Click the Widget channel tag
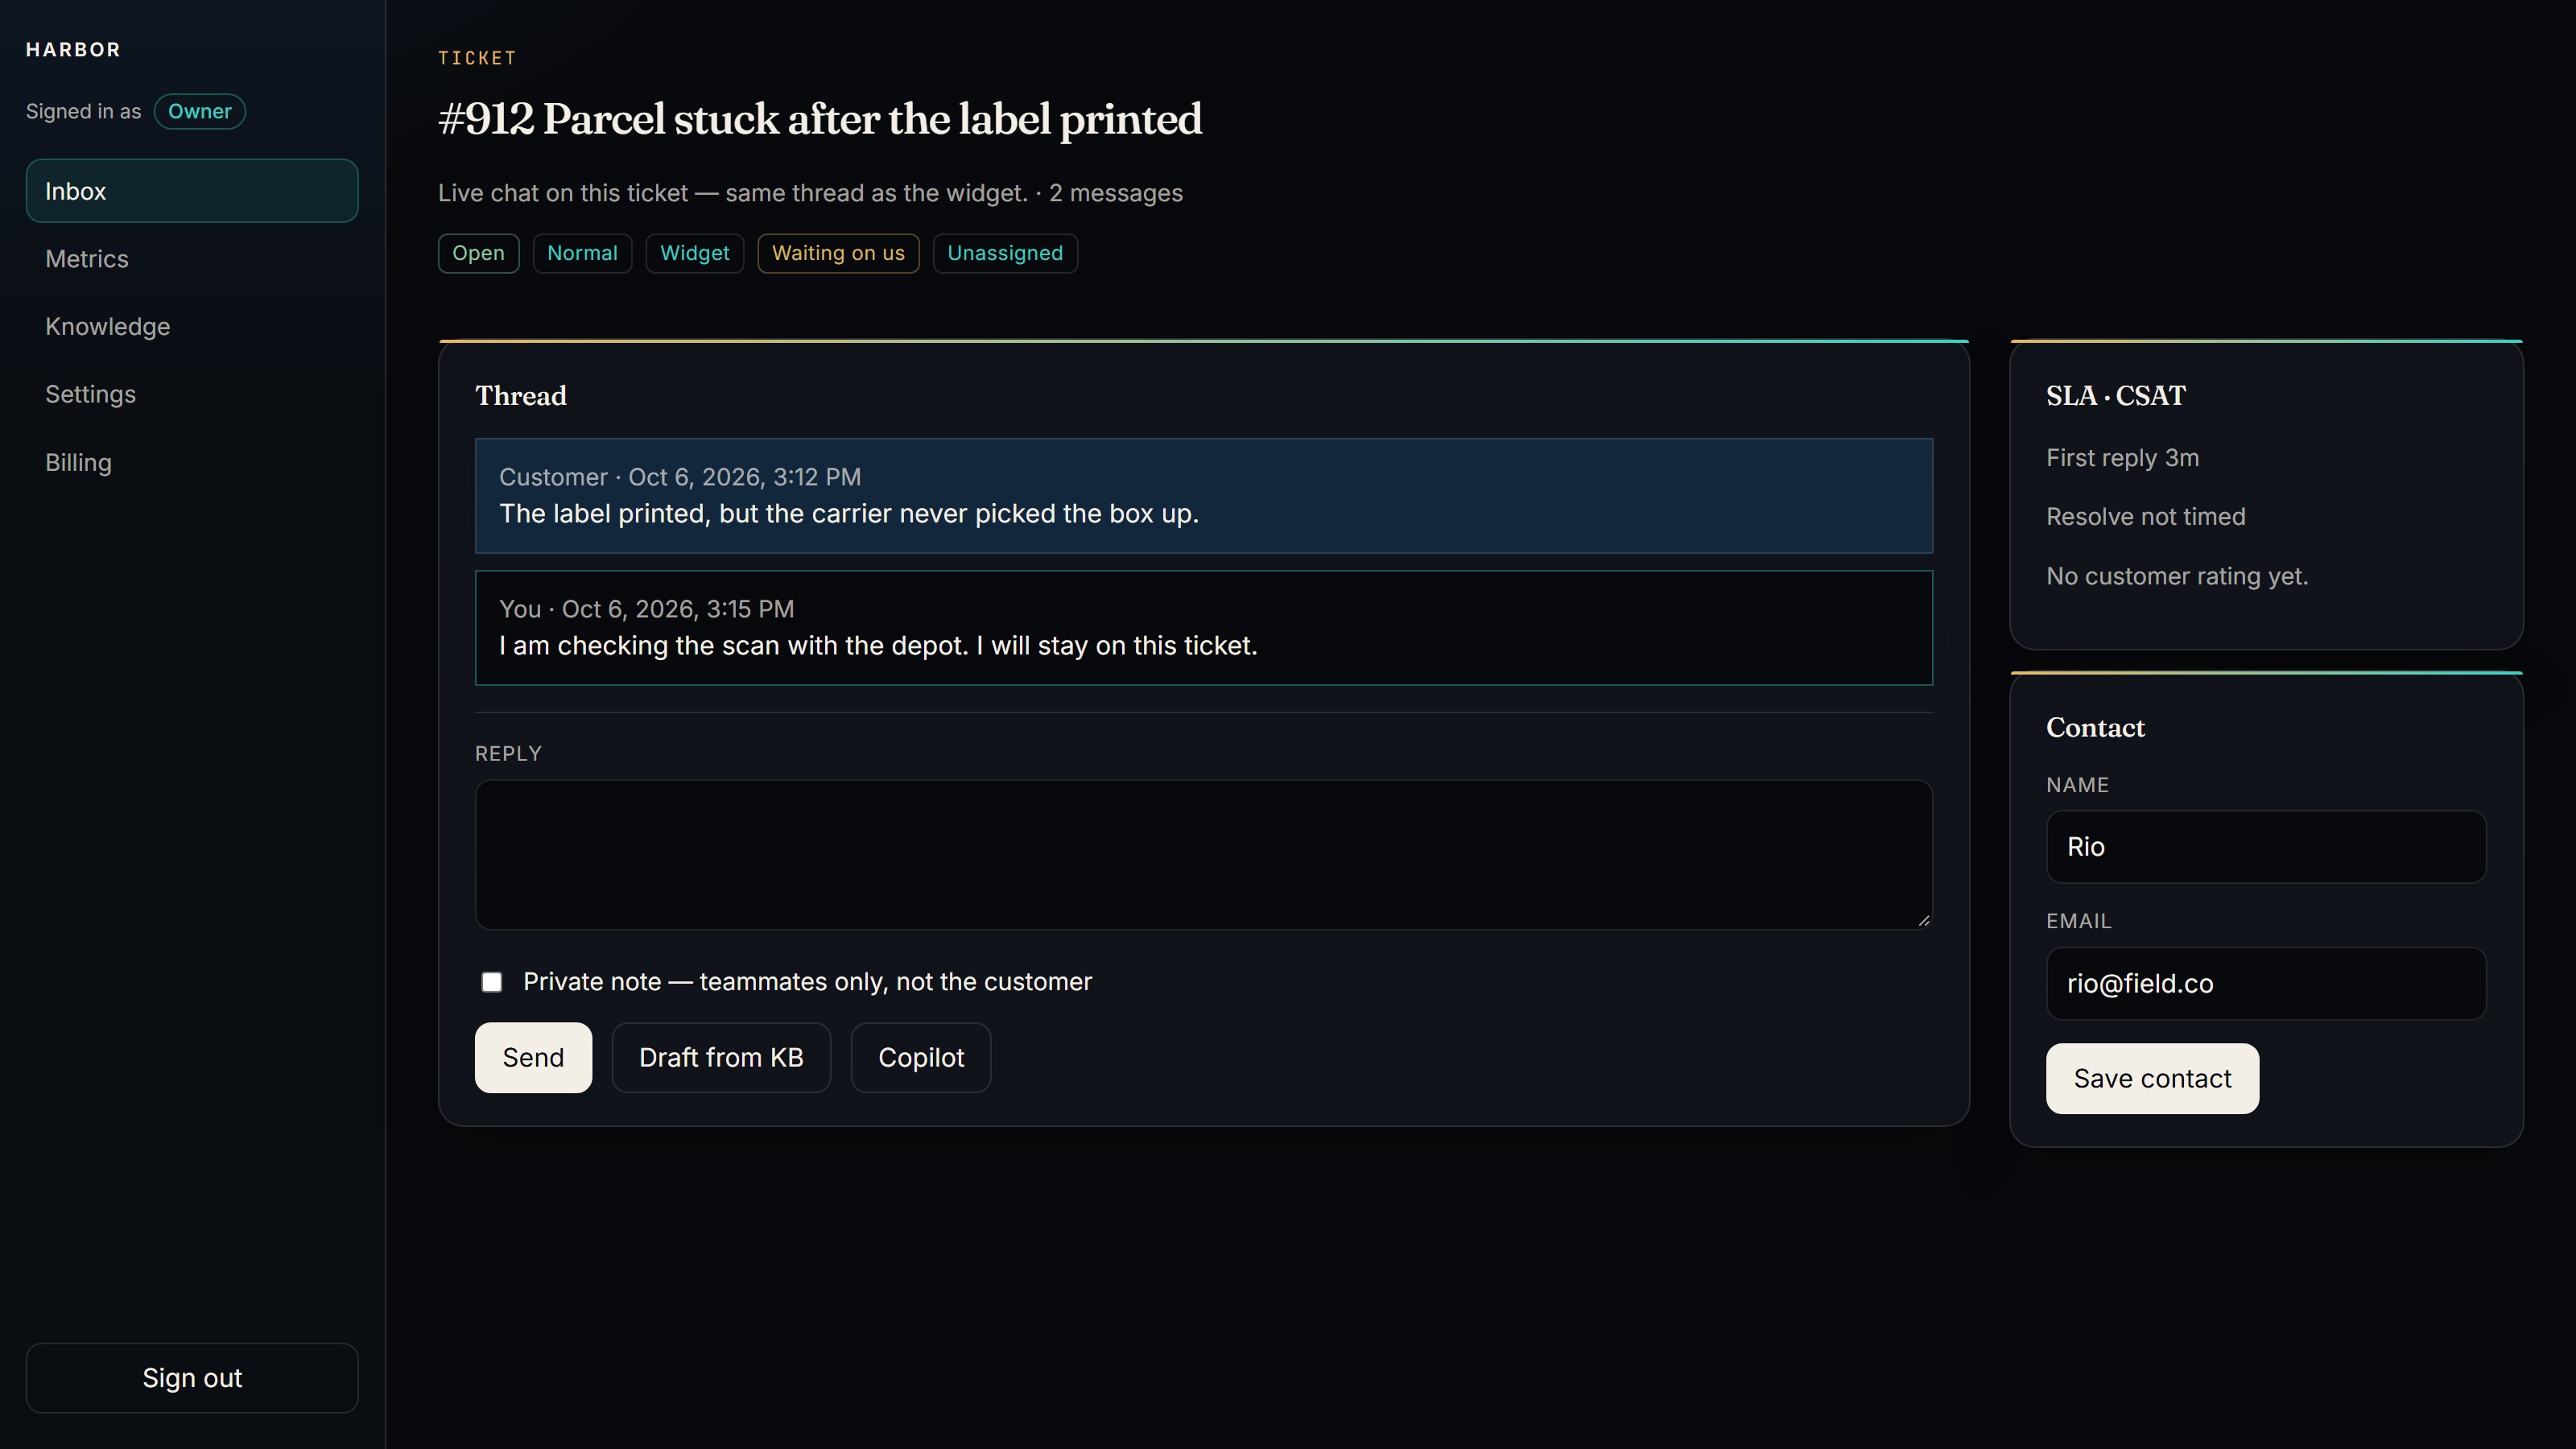The width and height of the screenshot is (2576, 1449). (695, 253)
